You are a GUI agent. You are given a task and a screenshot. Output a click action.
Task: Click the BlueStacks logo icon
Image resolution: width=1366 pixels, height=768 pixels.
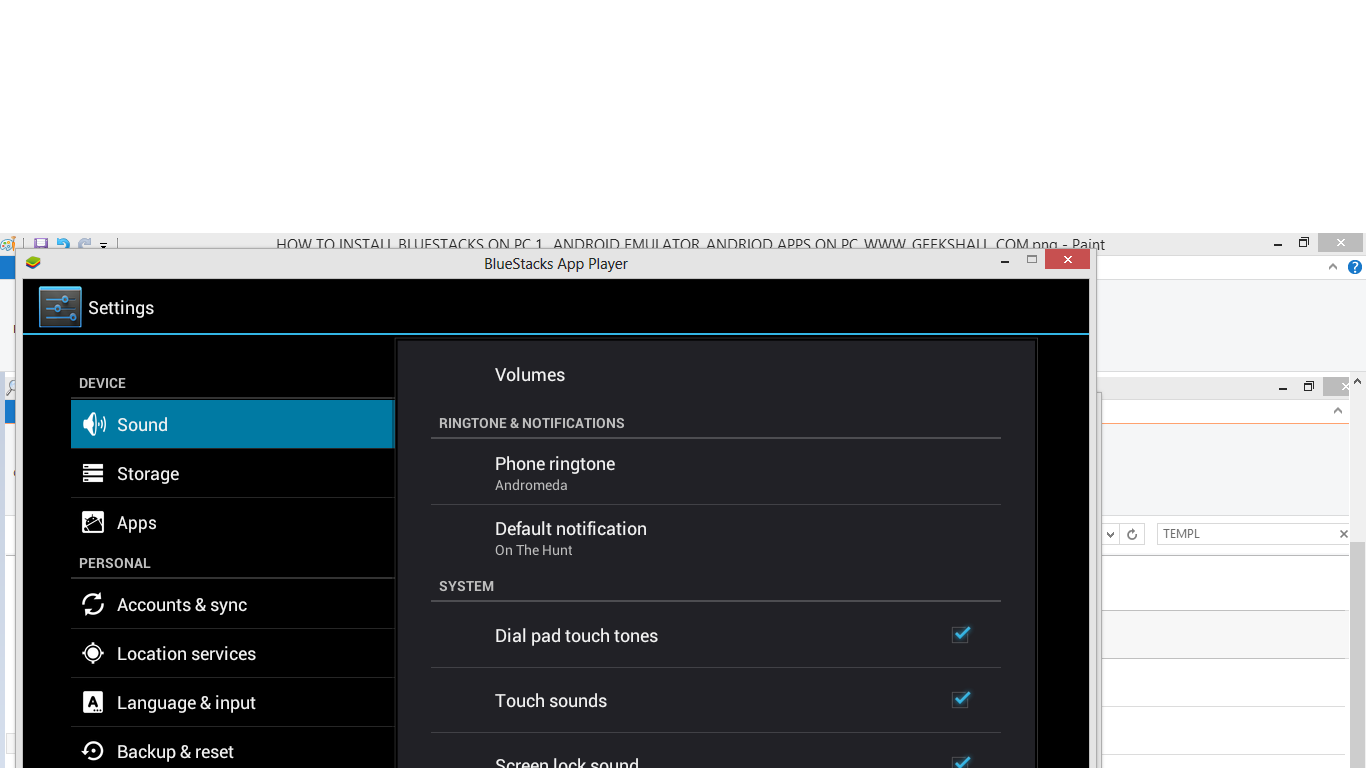(33, 262)
